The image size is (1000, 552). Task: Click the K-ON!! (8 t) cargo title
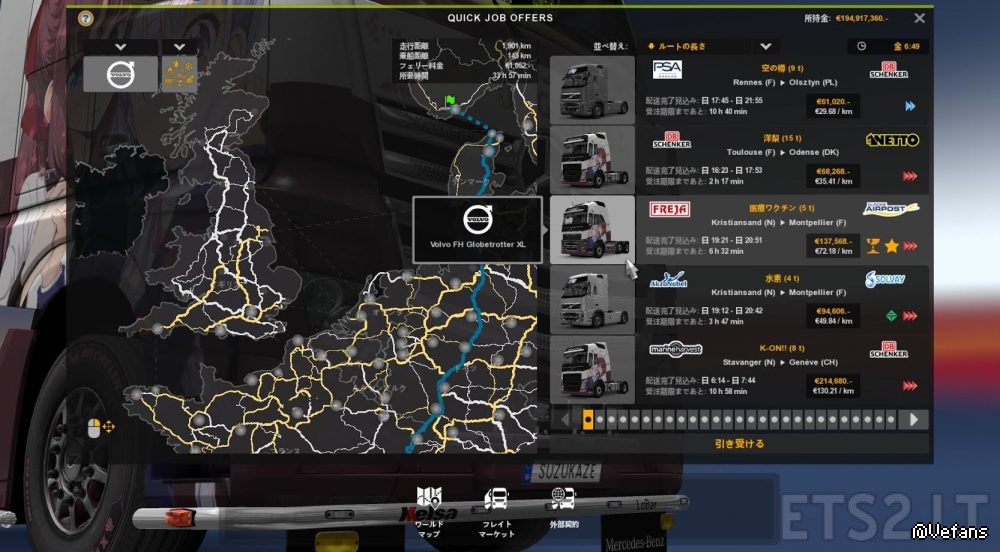coord(781,348)
